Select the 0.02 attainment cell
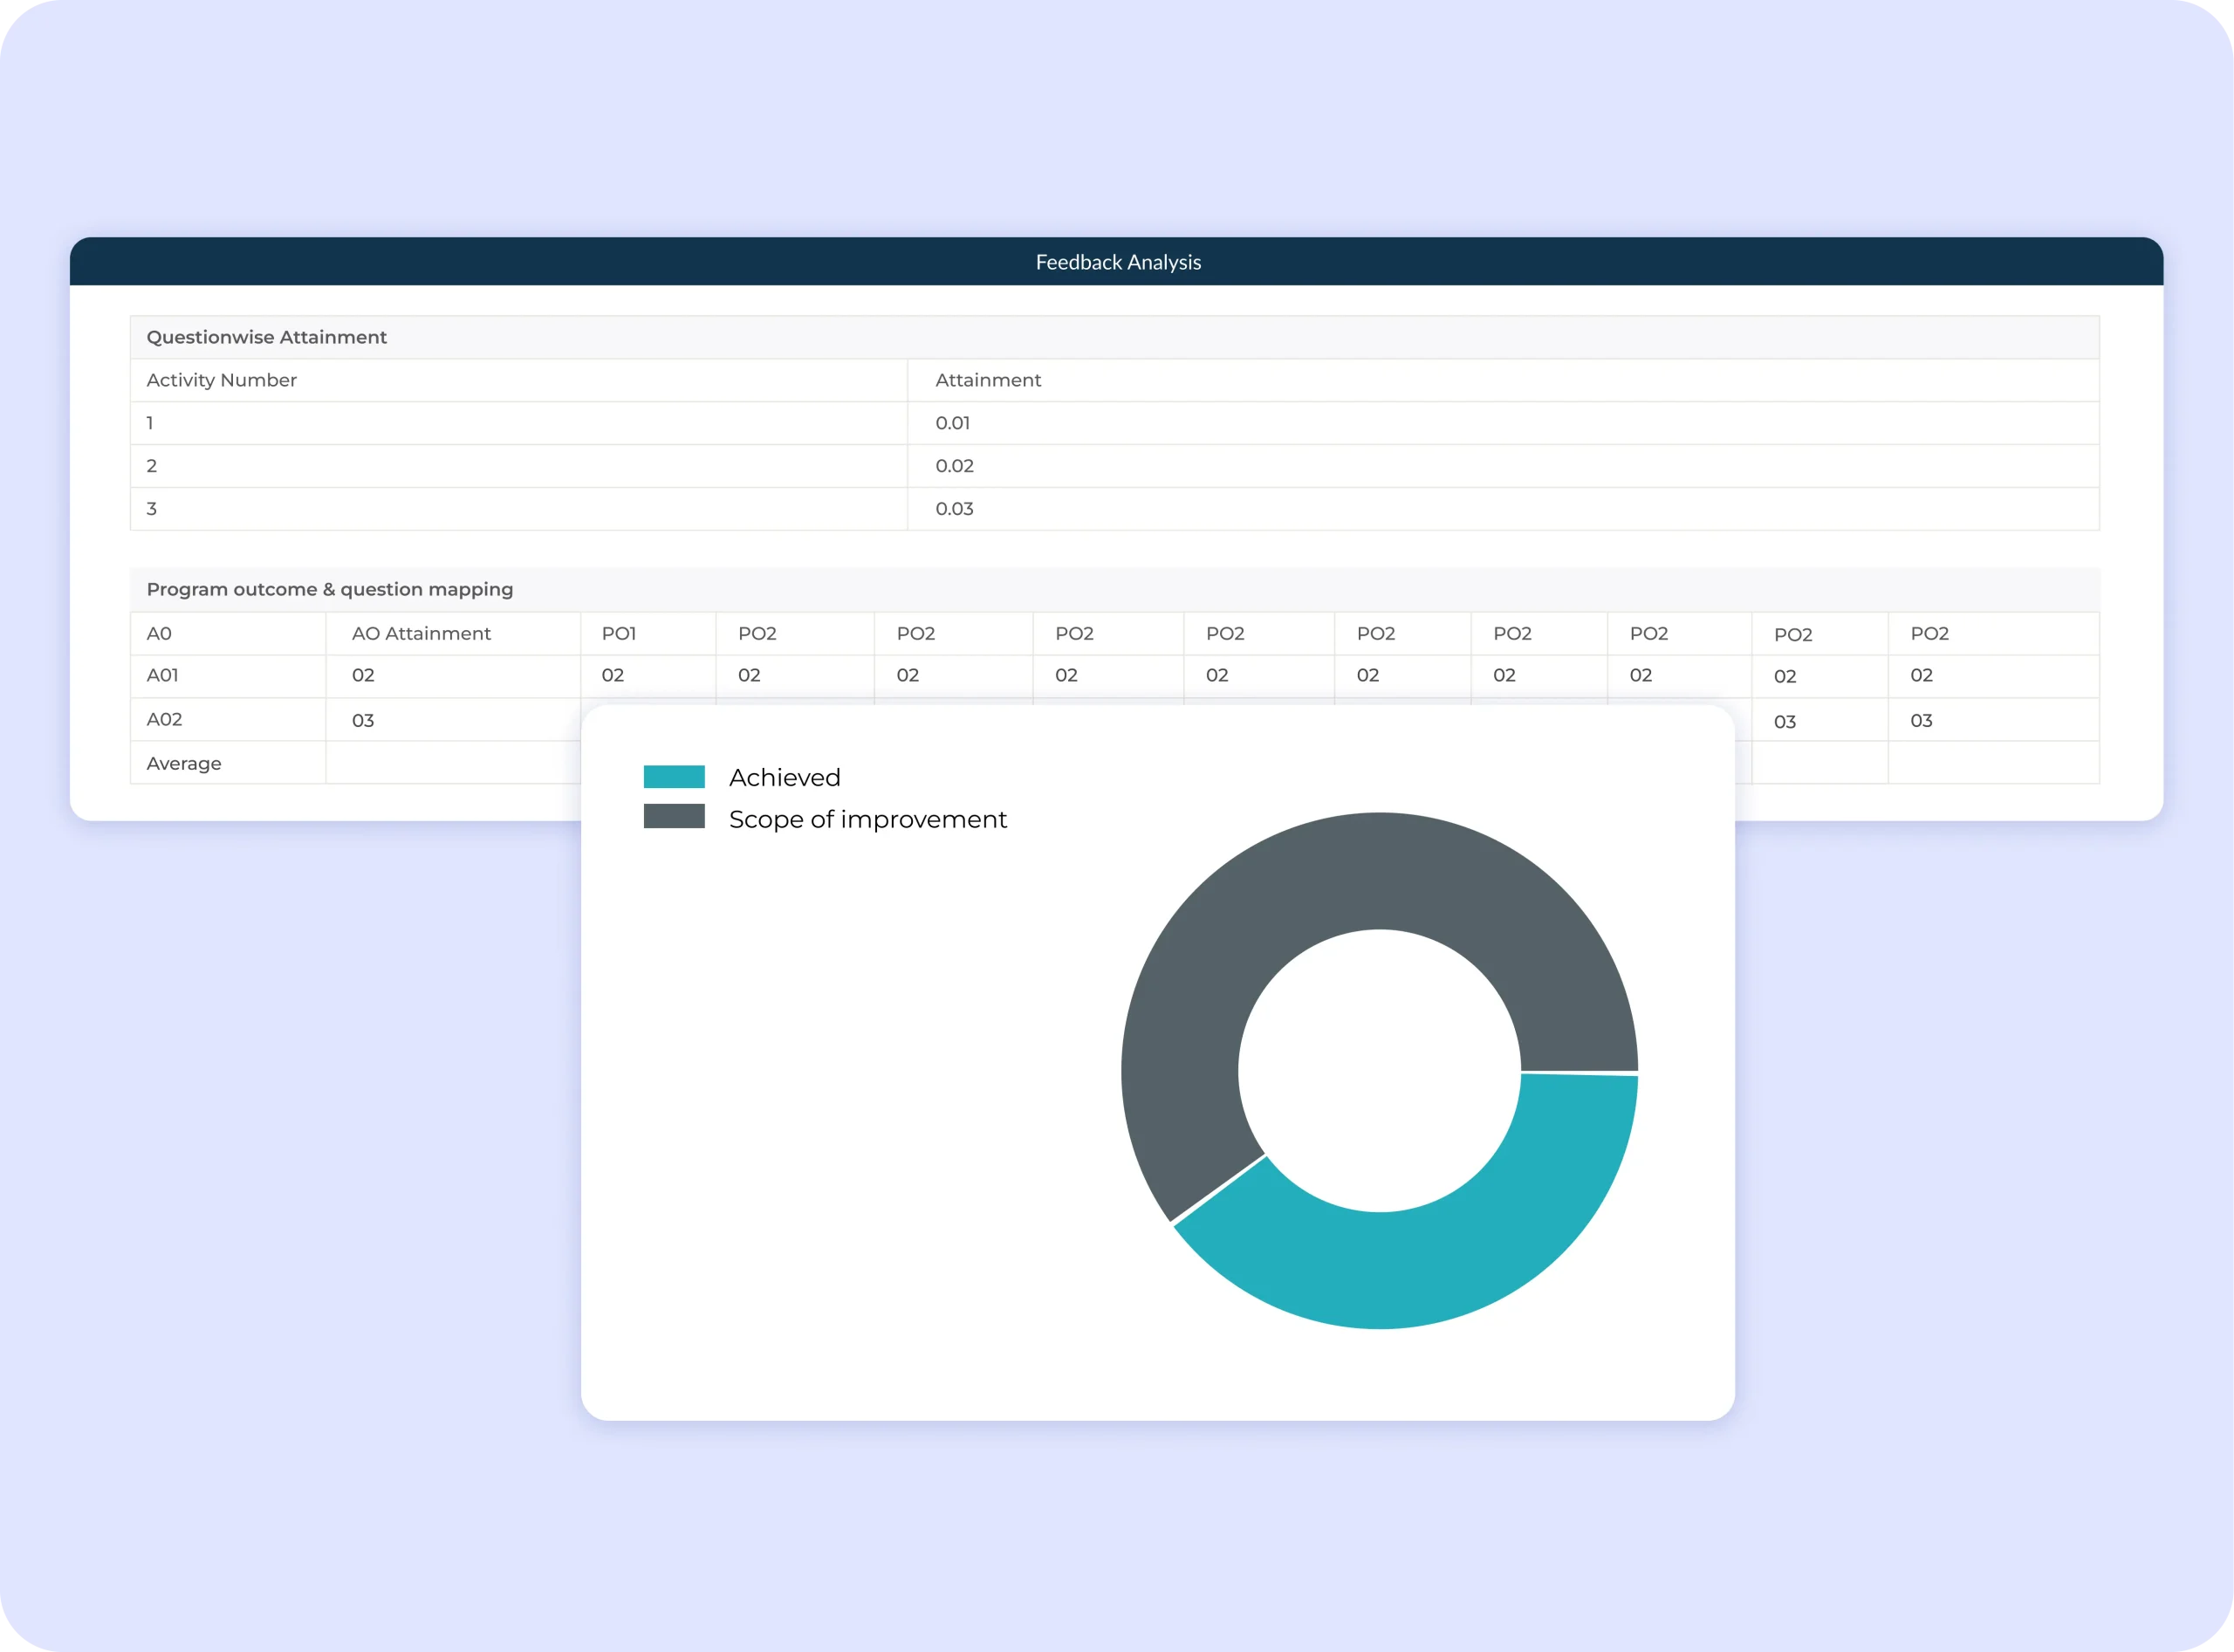 [x=954, y=466]
